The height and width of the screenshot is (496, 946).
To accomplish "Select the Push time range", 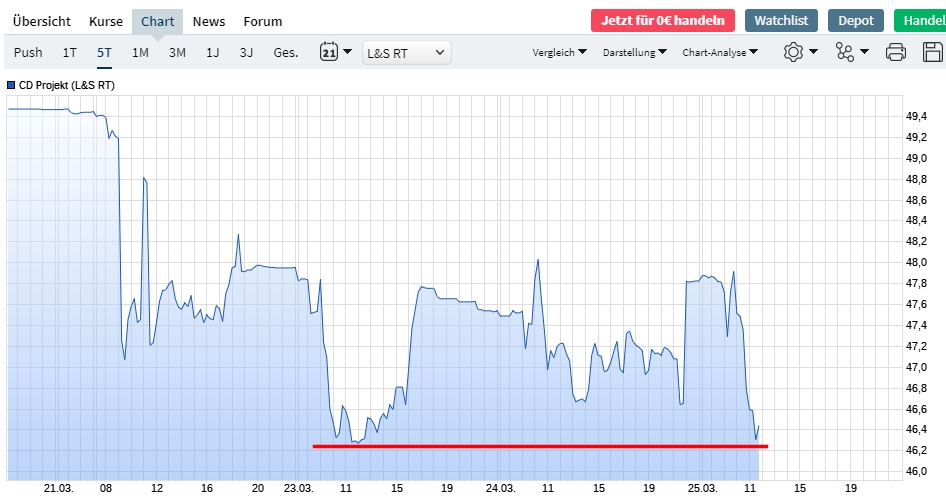I will pos(28,52).
